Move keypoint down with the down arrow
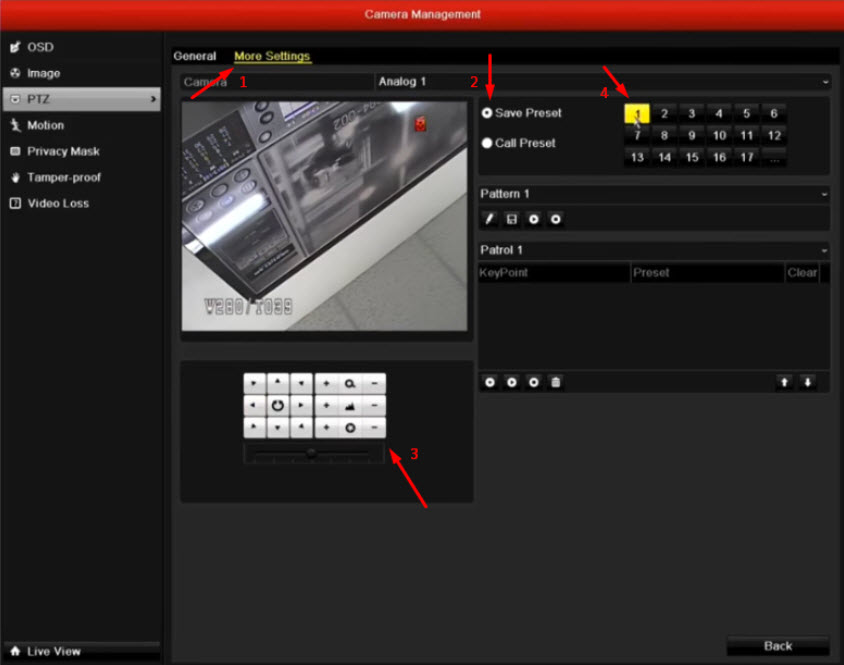Screen dimensions: 844x665 (x=808, y=382)
